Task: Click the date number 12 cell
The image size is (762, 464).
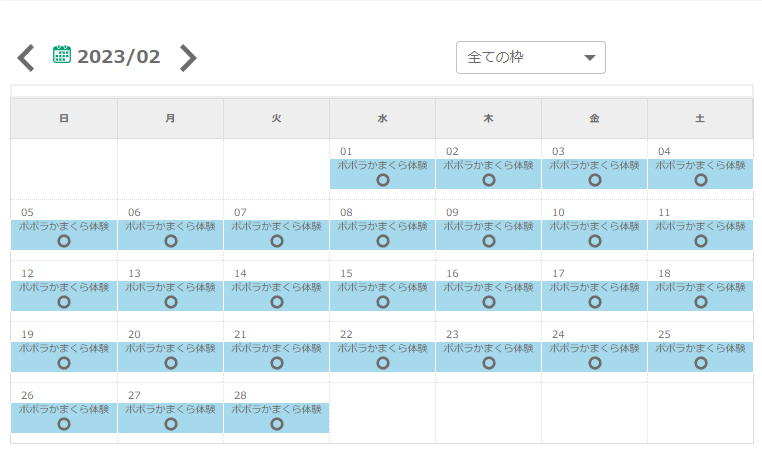Action: [27, 273]
